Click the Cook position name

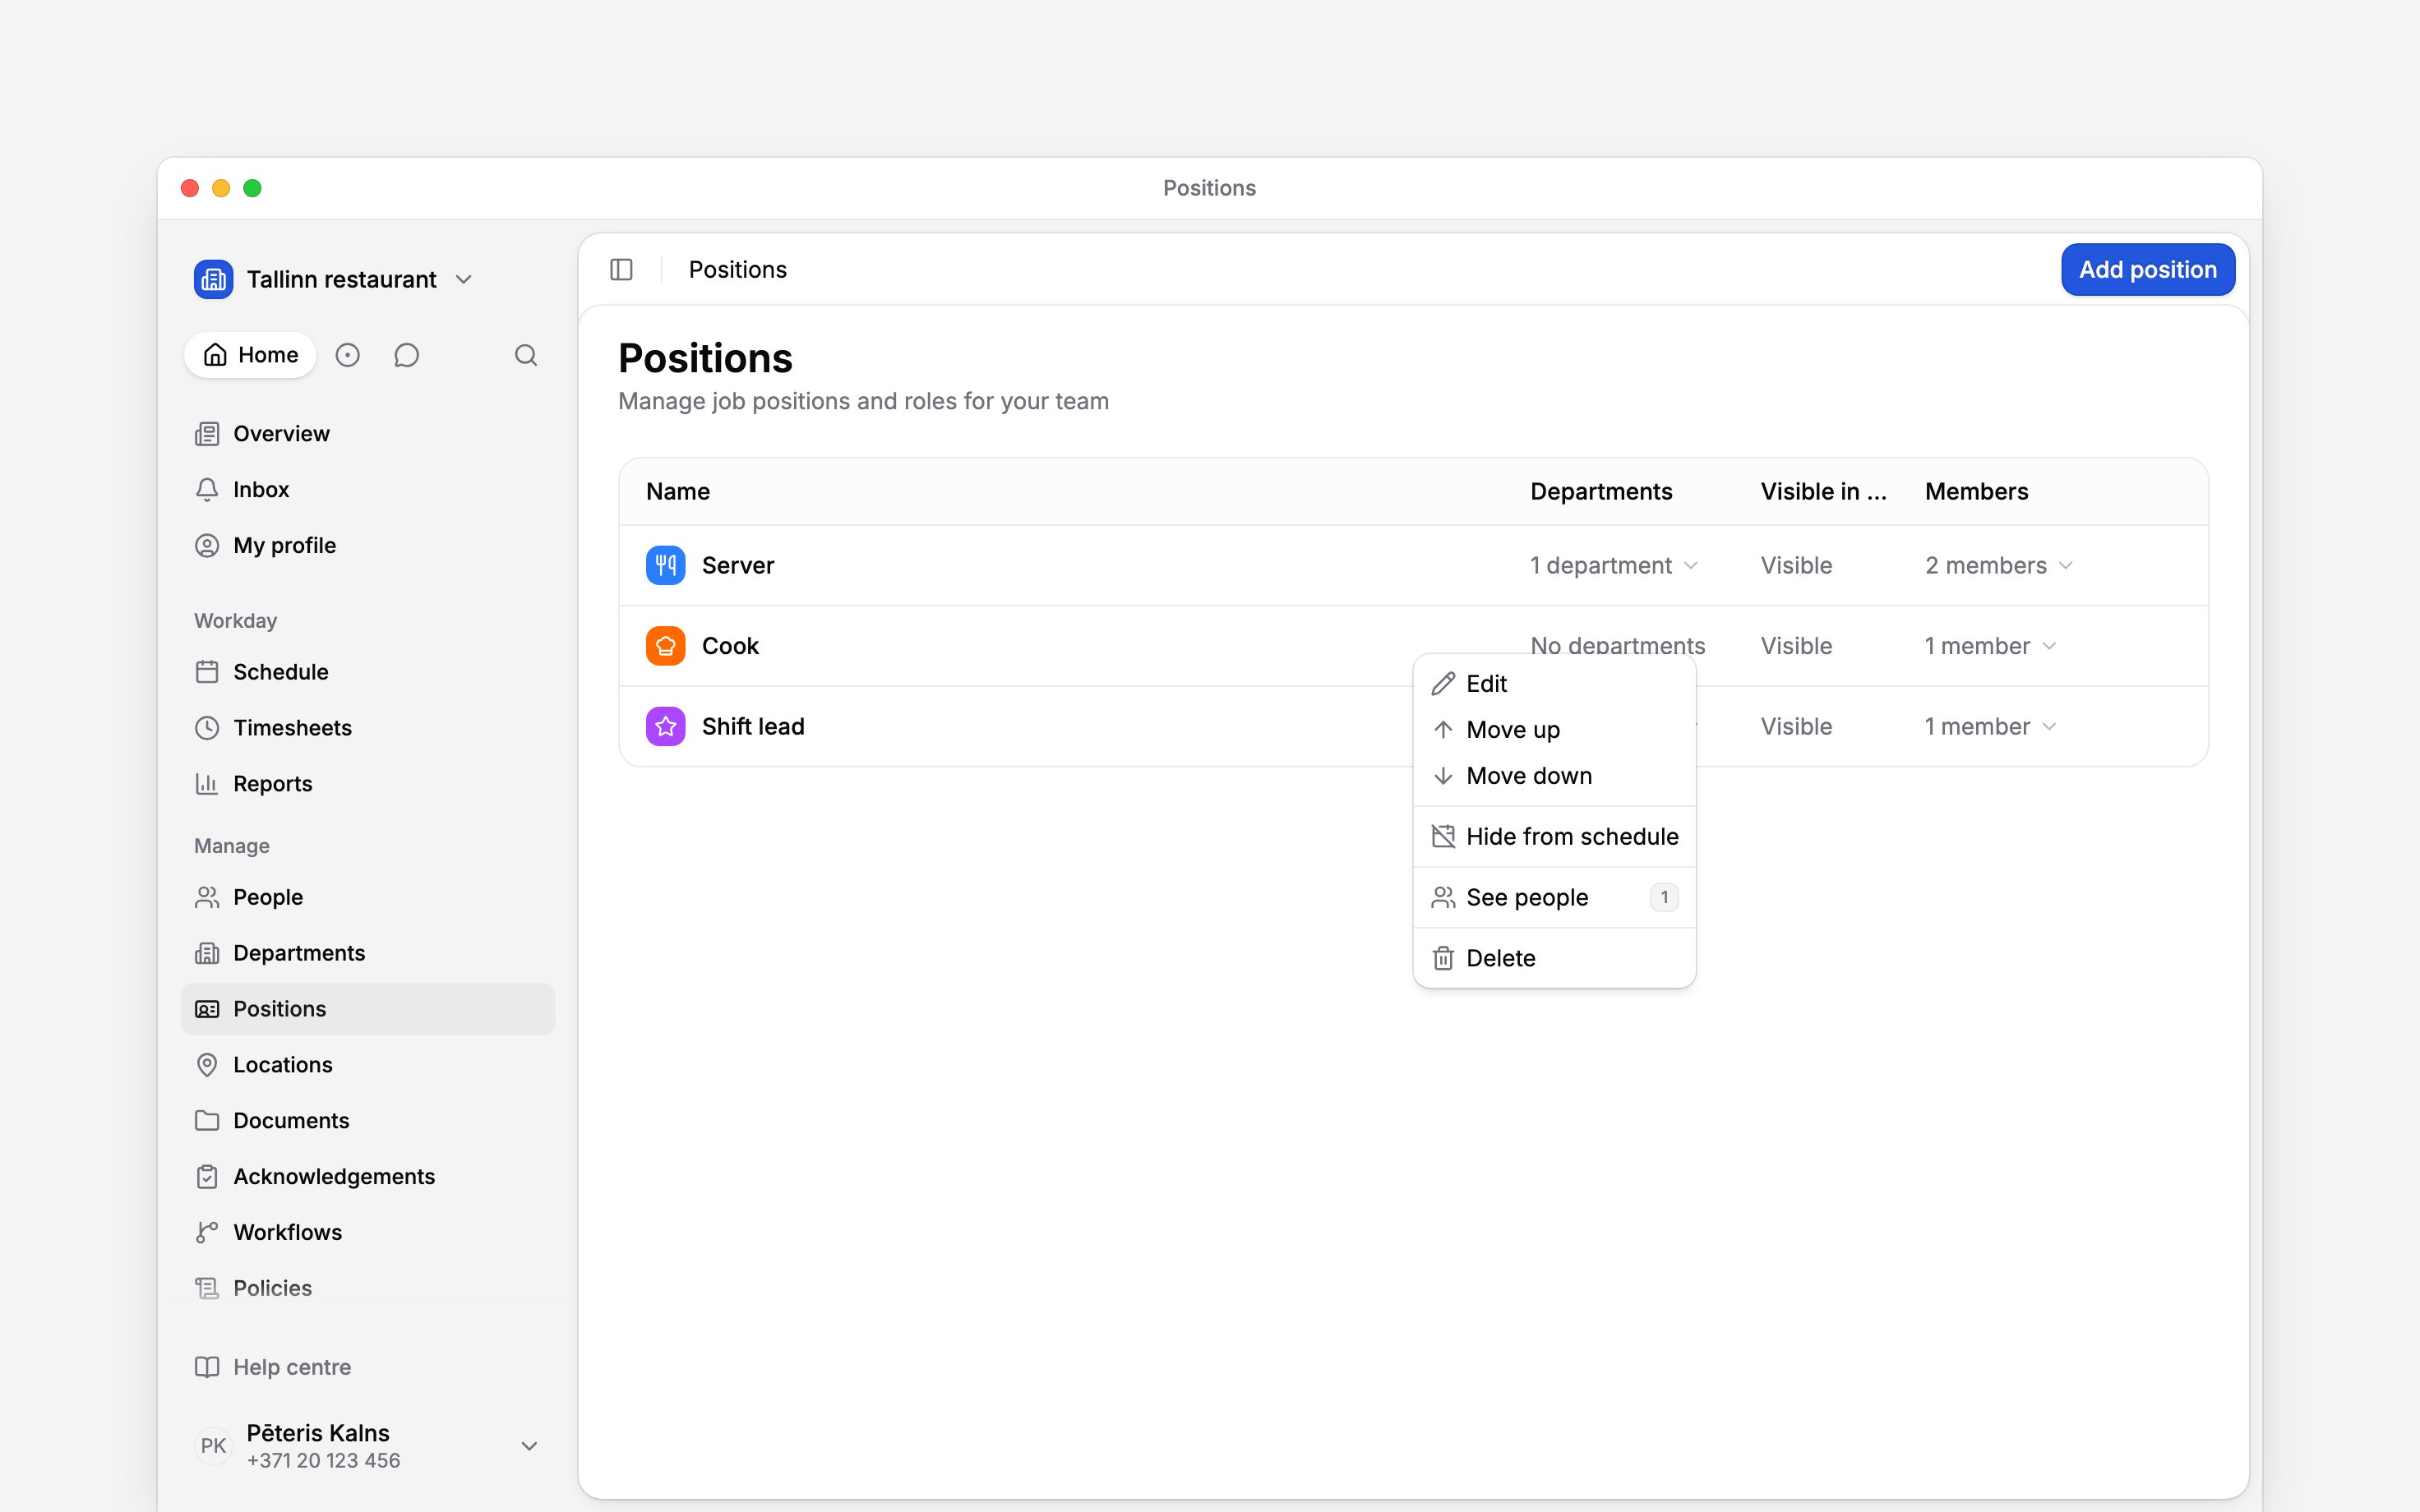(730, 646)
